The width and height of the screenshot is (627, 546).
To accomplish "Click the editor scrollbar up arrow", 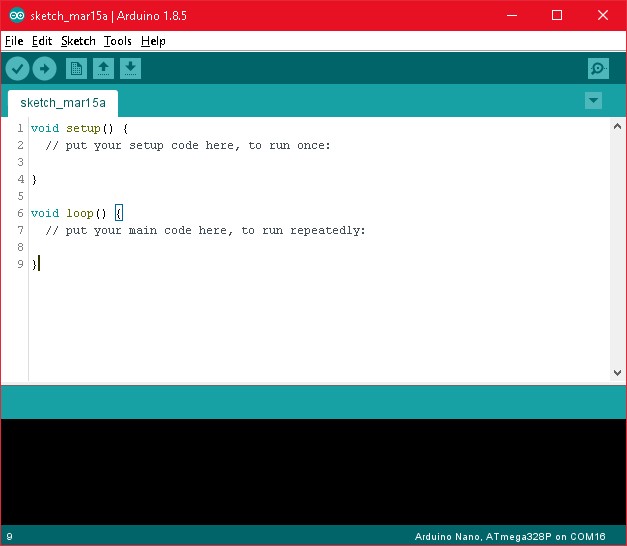I will coord(617,126).
